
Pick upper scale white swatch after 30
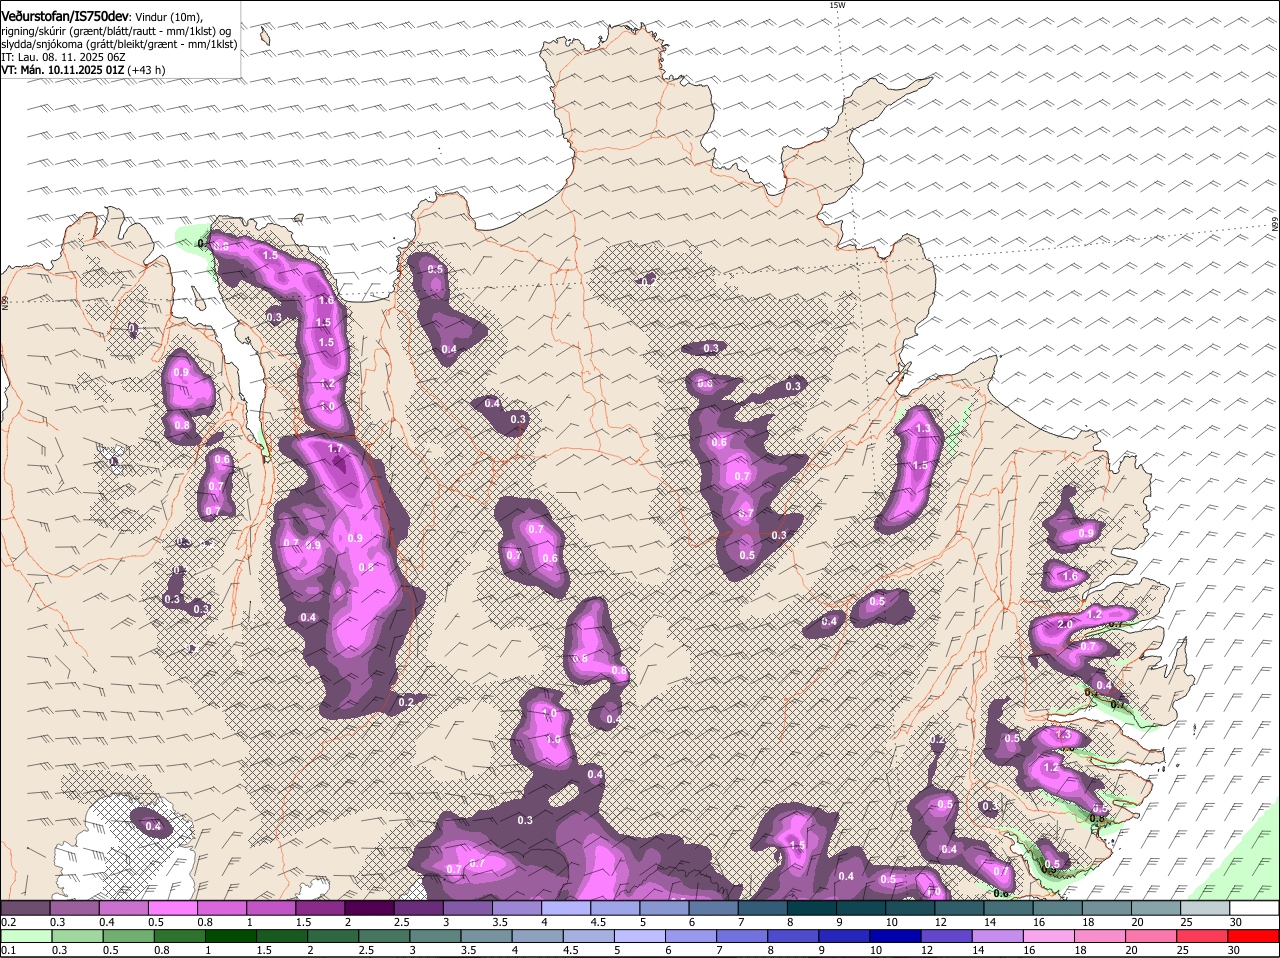[x=1254, y=908]
